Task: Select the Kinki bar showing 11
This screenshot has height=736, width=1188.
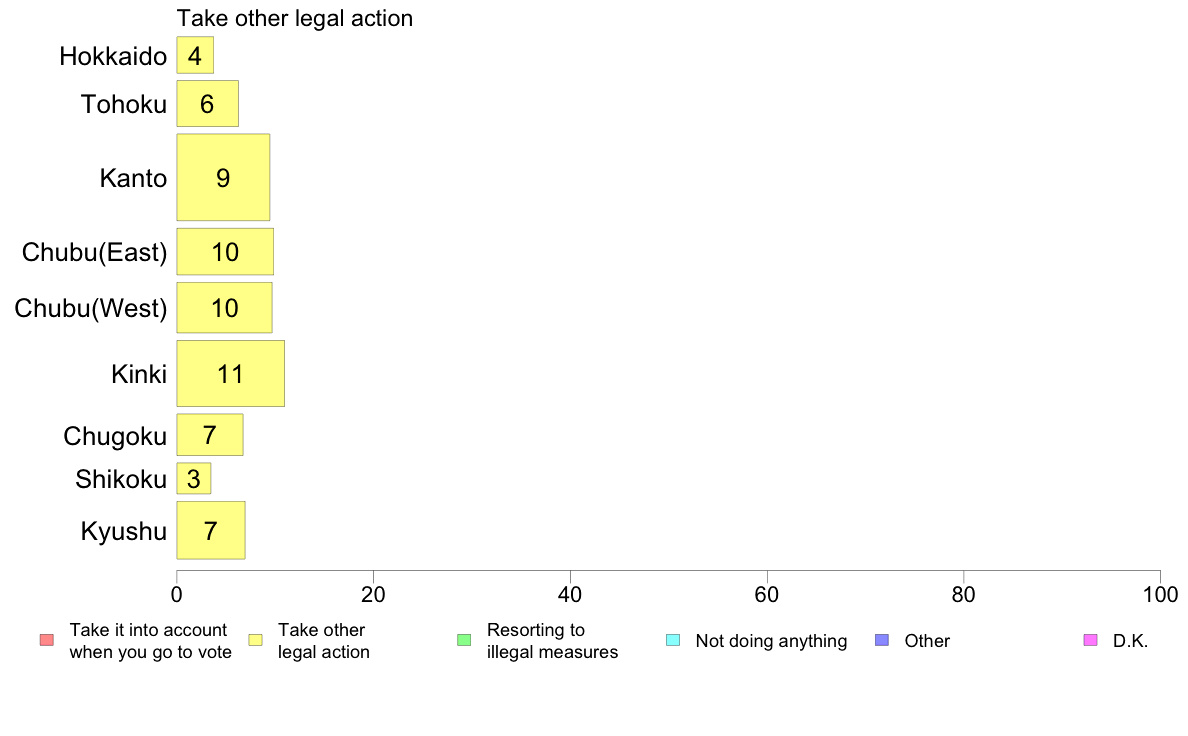Action: pos(231,374)
